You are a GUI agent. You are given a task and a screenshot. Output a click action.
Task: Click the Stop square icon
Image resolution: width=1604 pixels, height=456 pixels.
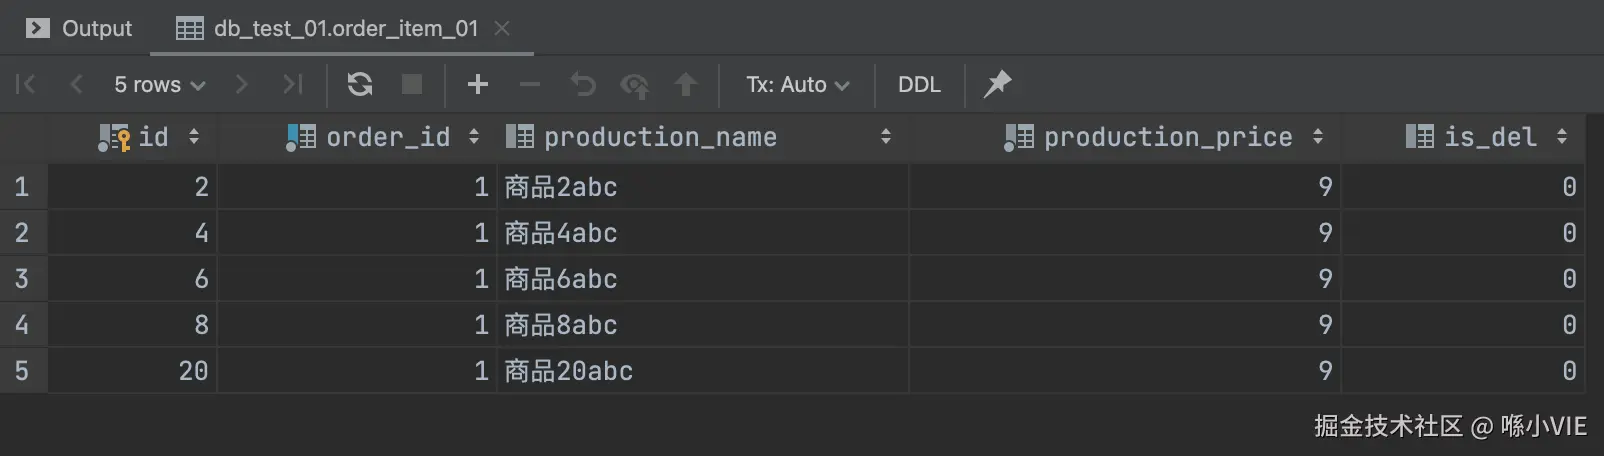[412, 84]
